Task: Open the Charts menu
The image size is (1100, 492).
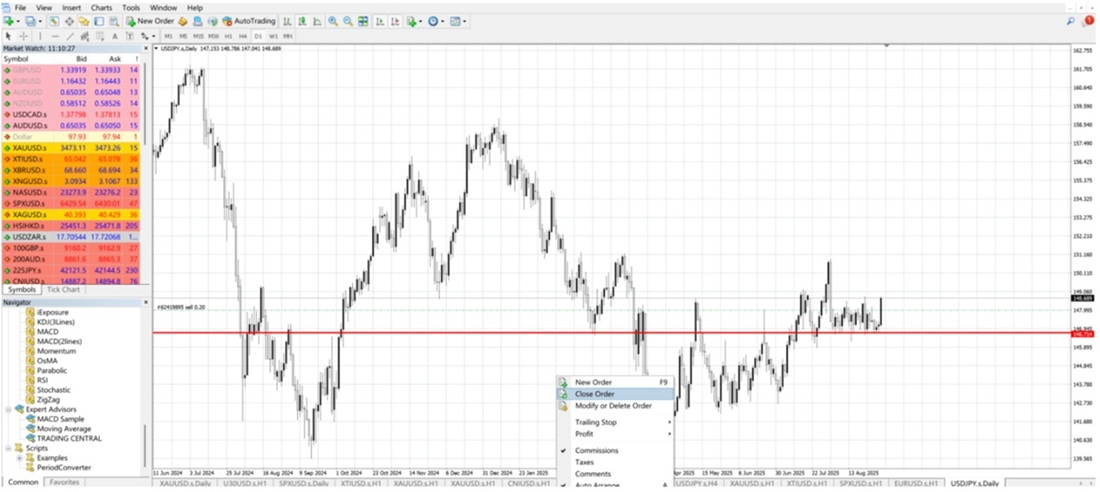Action: [101, 7]
